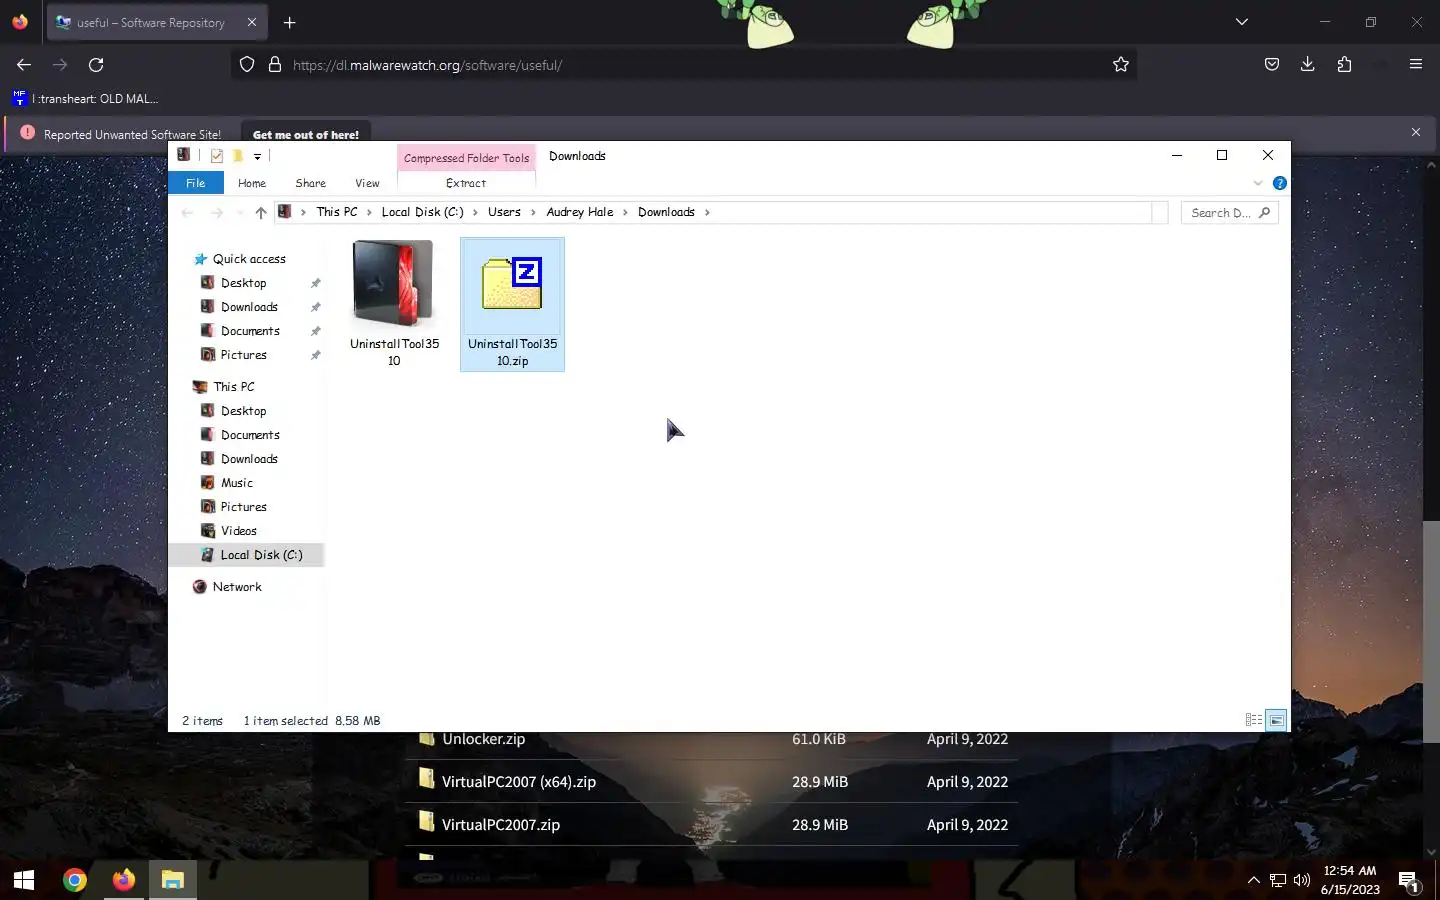Open pinned Pictures under Quick access
The image size is (1440, 900).
(x=243, y=355)
